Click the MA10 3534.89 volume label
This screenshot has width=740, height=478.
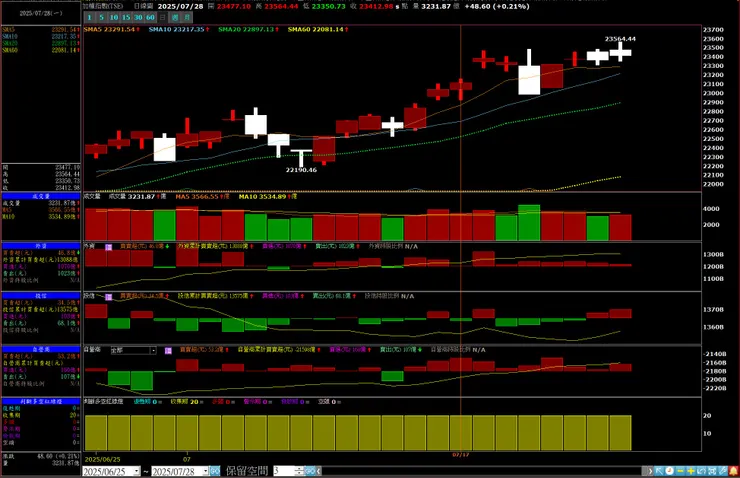tap(268, 196)
